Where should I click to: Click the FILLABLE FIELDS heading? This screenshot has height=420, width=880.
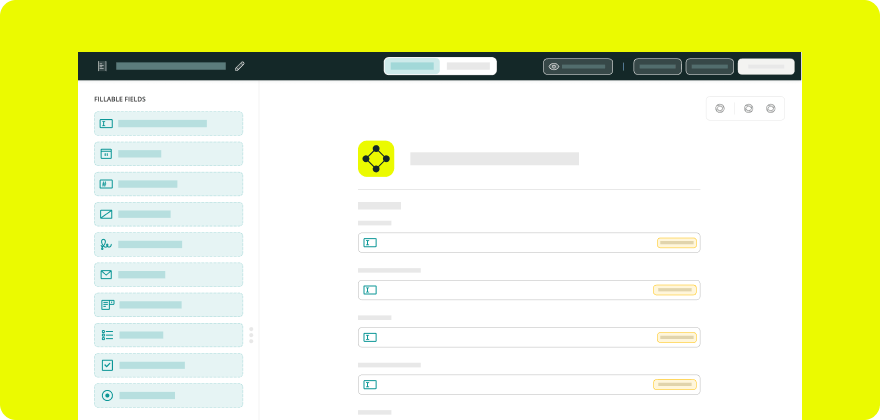coord(120,99)
